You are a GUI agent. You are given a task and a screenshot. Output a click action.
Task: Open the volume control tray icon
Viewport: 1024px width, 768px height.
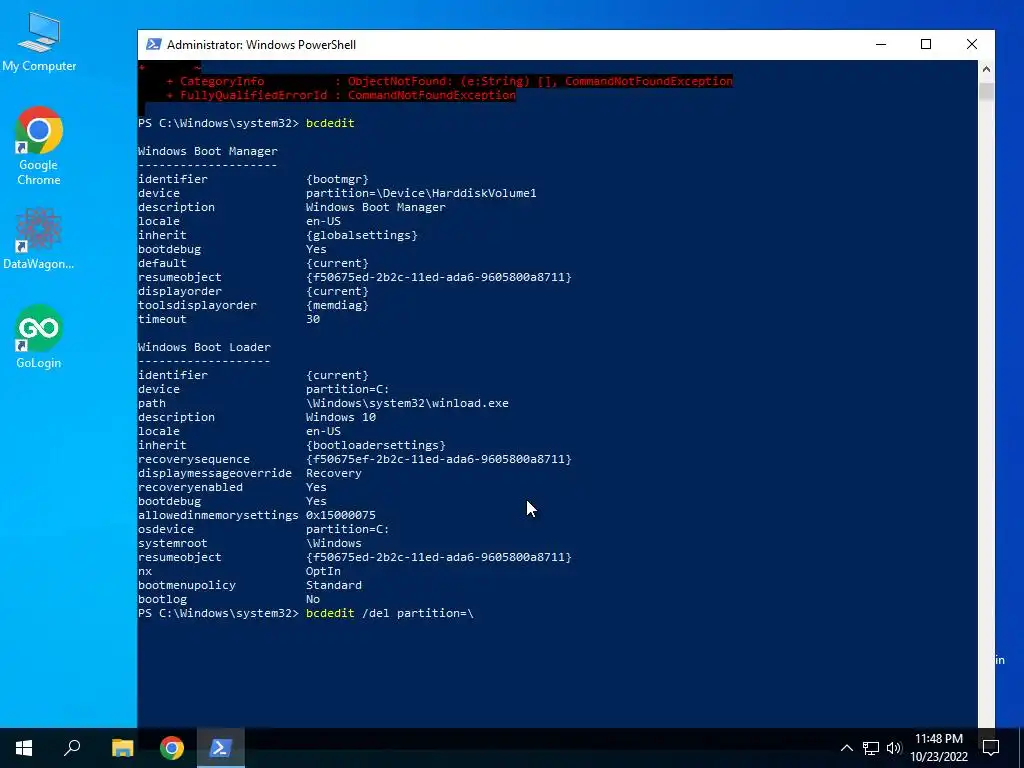pyautogui.click(x=894, y=748)
